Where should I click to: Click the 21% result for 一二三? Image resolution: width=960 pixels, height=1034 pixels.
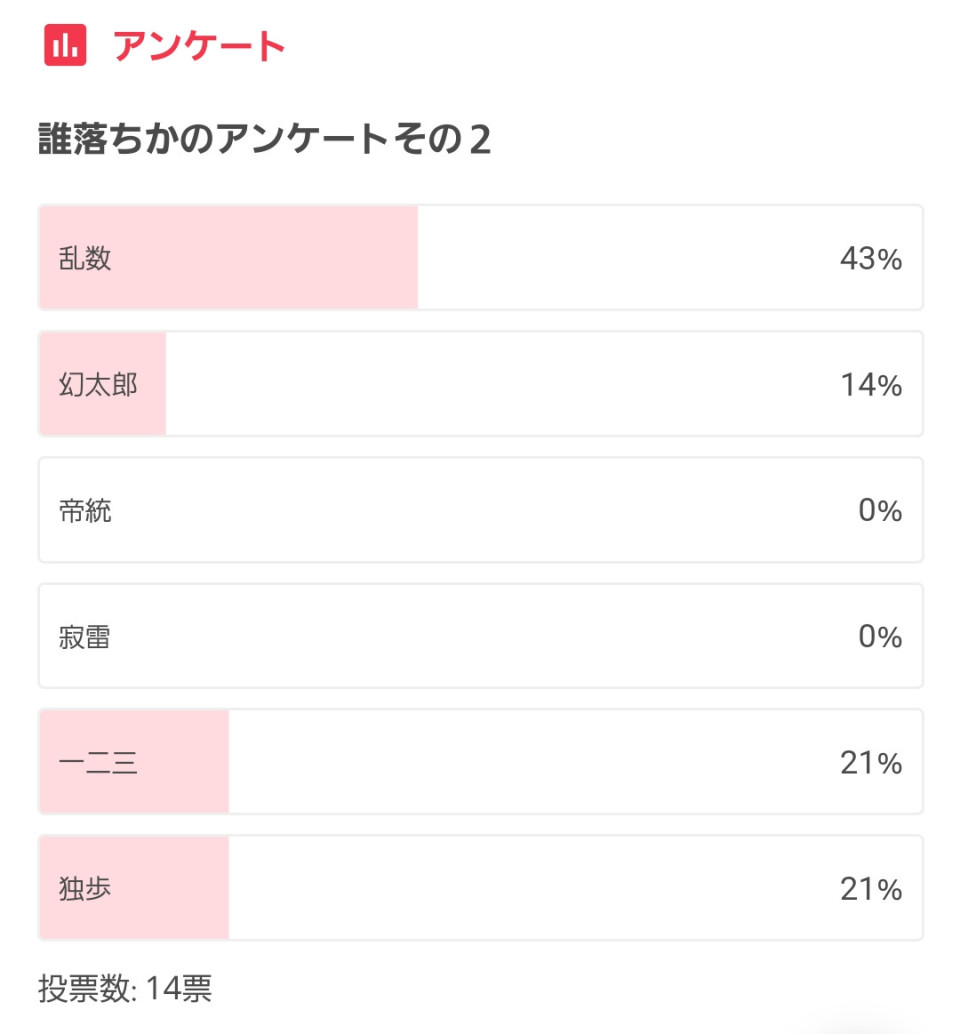[x=870, y=762]
